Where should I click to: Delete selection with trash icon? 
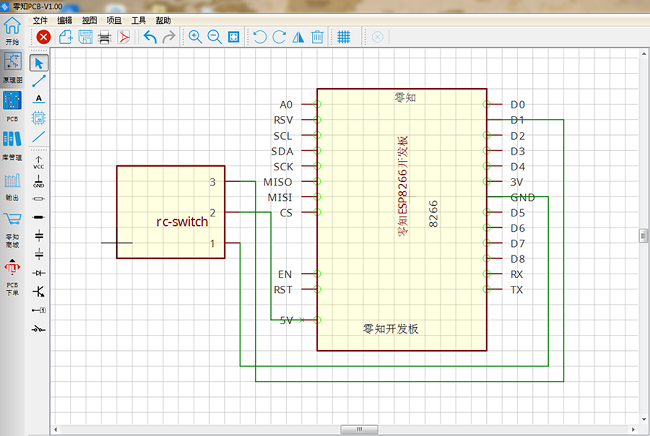(317, 37)
